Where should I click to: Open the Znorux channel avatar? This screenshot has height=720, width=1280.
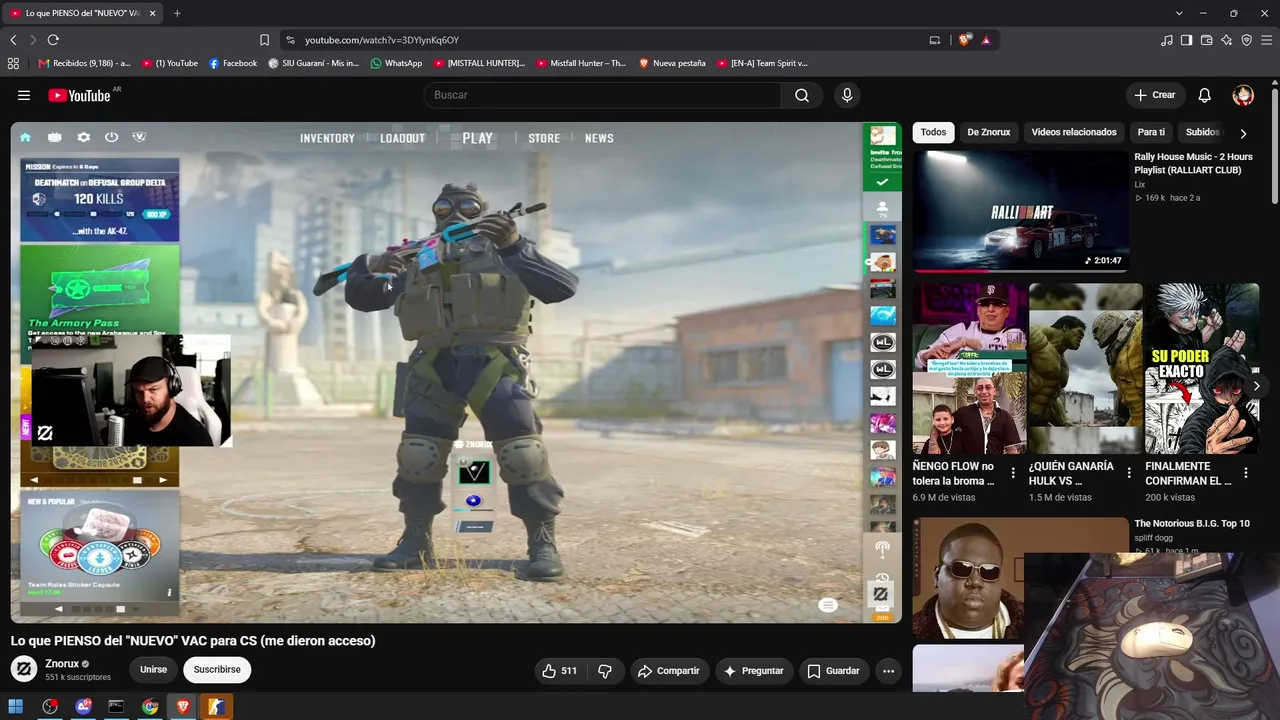point(24,669)
